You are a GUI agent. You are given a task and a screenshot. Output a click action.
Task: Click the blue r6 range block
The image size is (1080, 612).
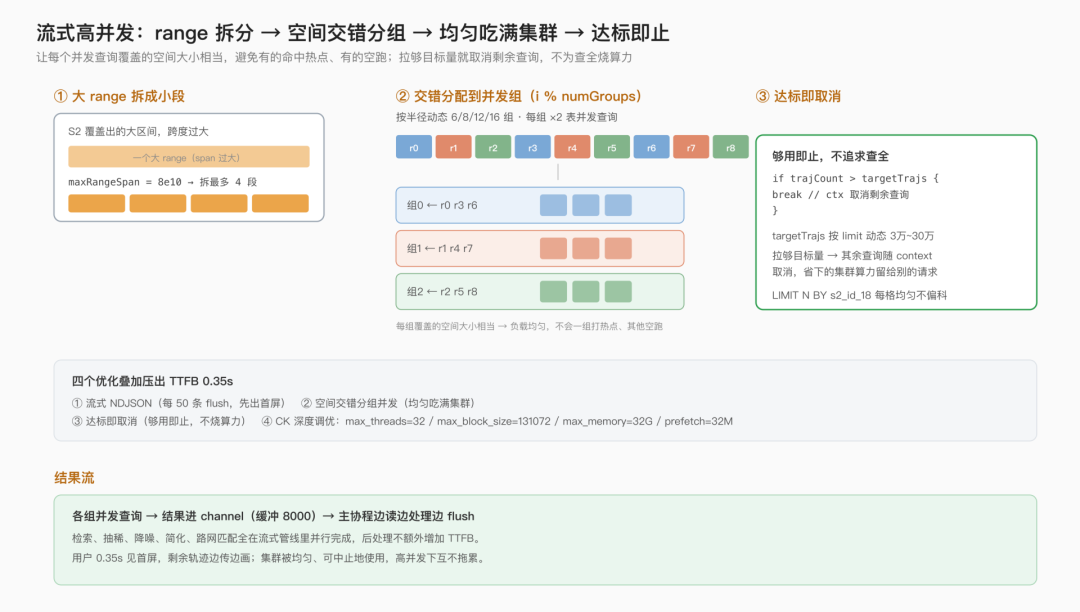652,147
